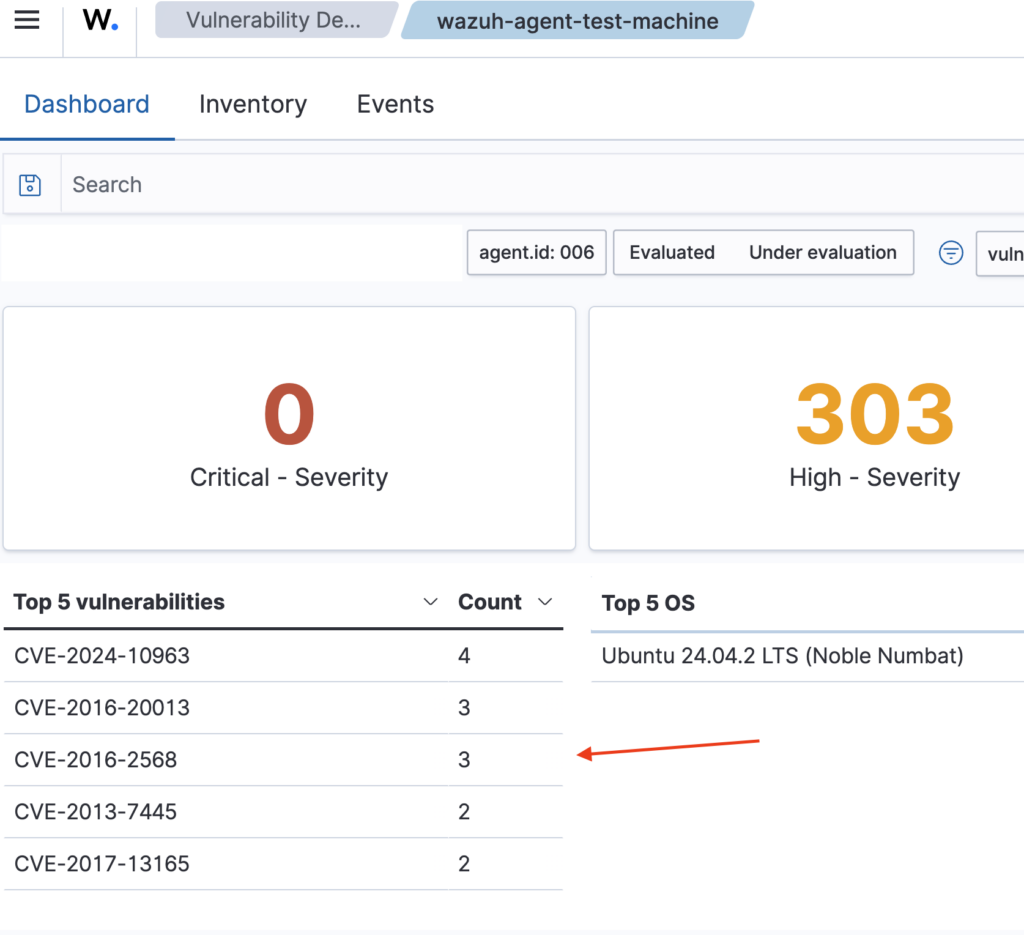
Task: Click the Wazuh W. logo
Action: pyautogui.click(x=101, y=20)
